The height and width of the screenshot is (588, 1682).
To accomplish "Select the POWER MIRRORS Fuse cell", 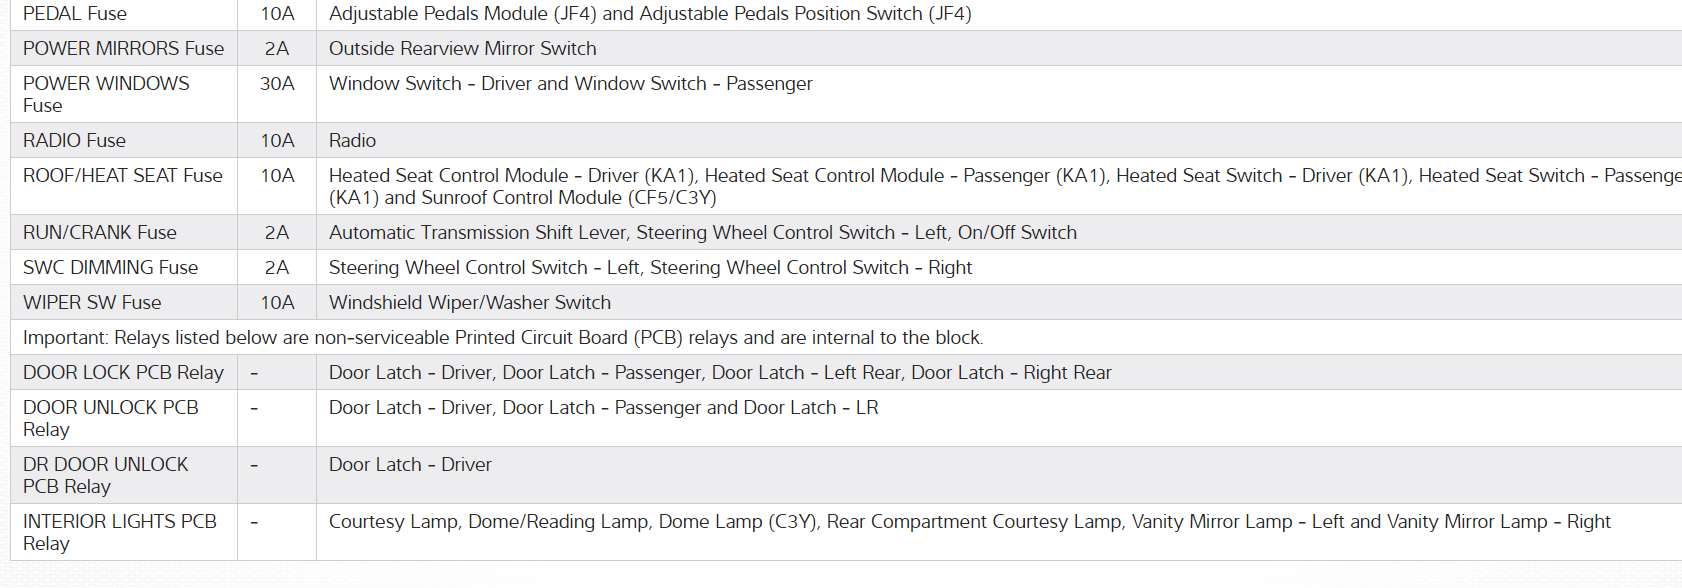I will click(123, 49).
